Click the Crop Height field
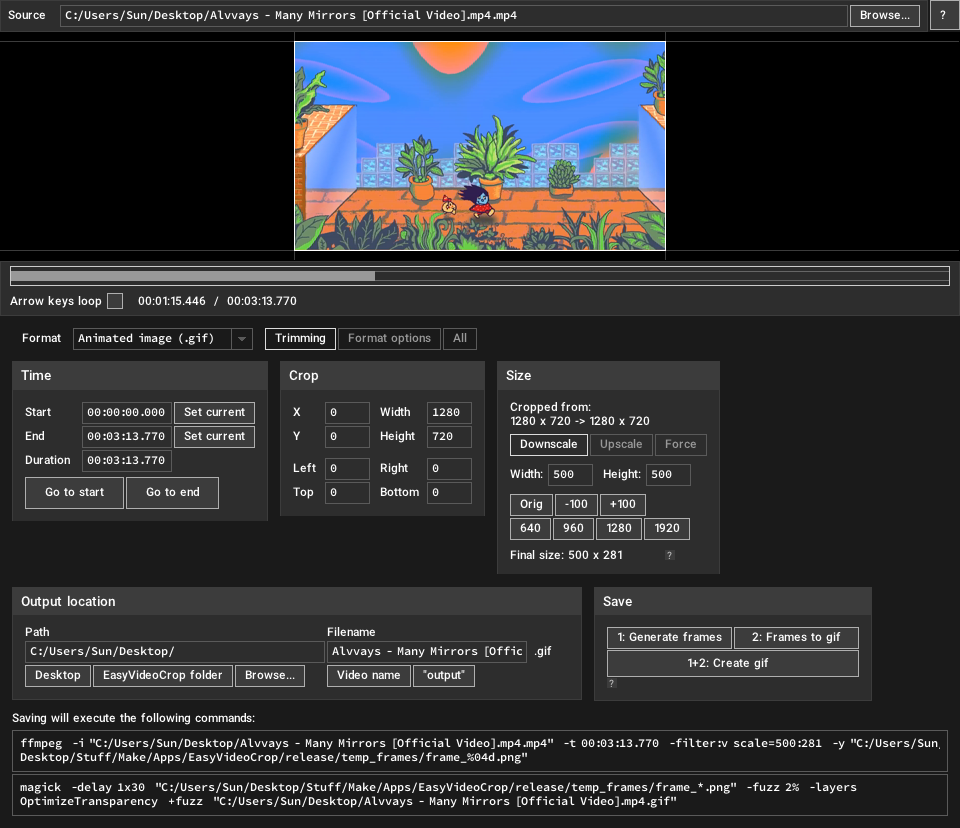960x828 pixels. tap(449, 437)
